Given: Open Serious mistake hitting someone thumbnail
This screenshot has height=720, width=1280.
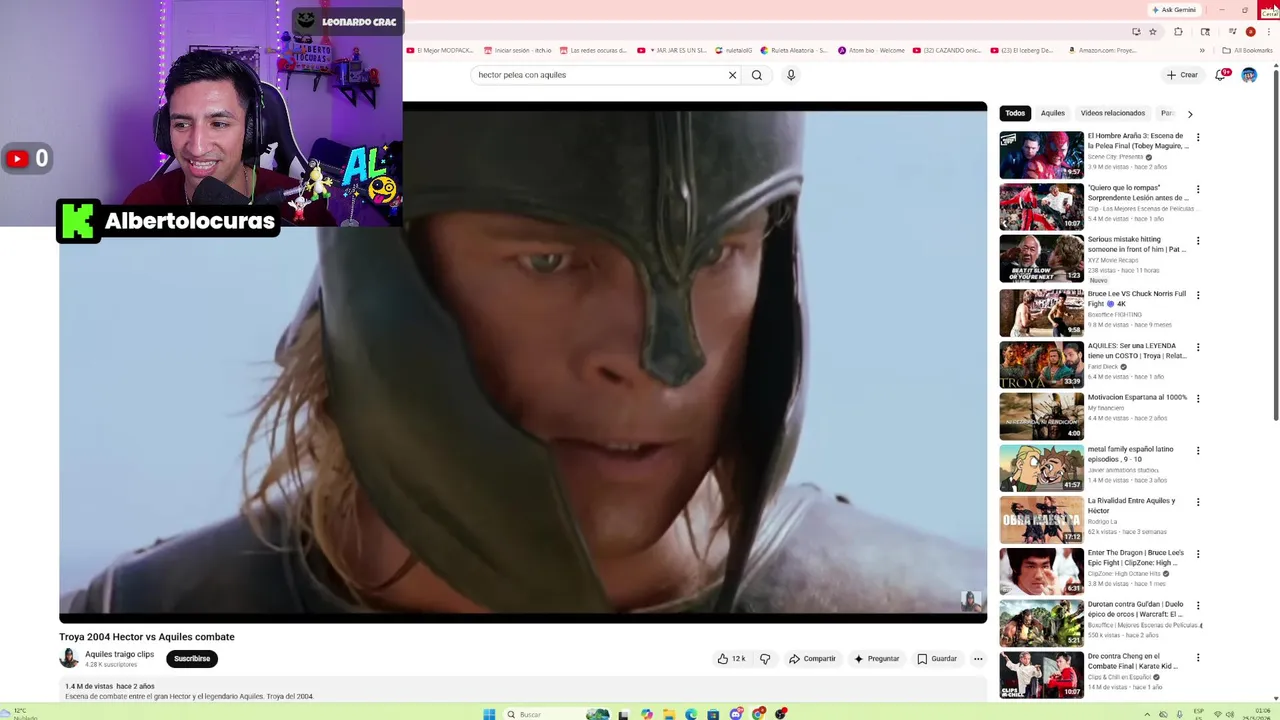Looking at the screenshot, I should [x=1041, y=259].
